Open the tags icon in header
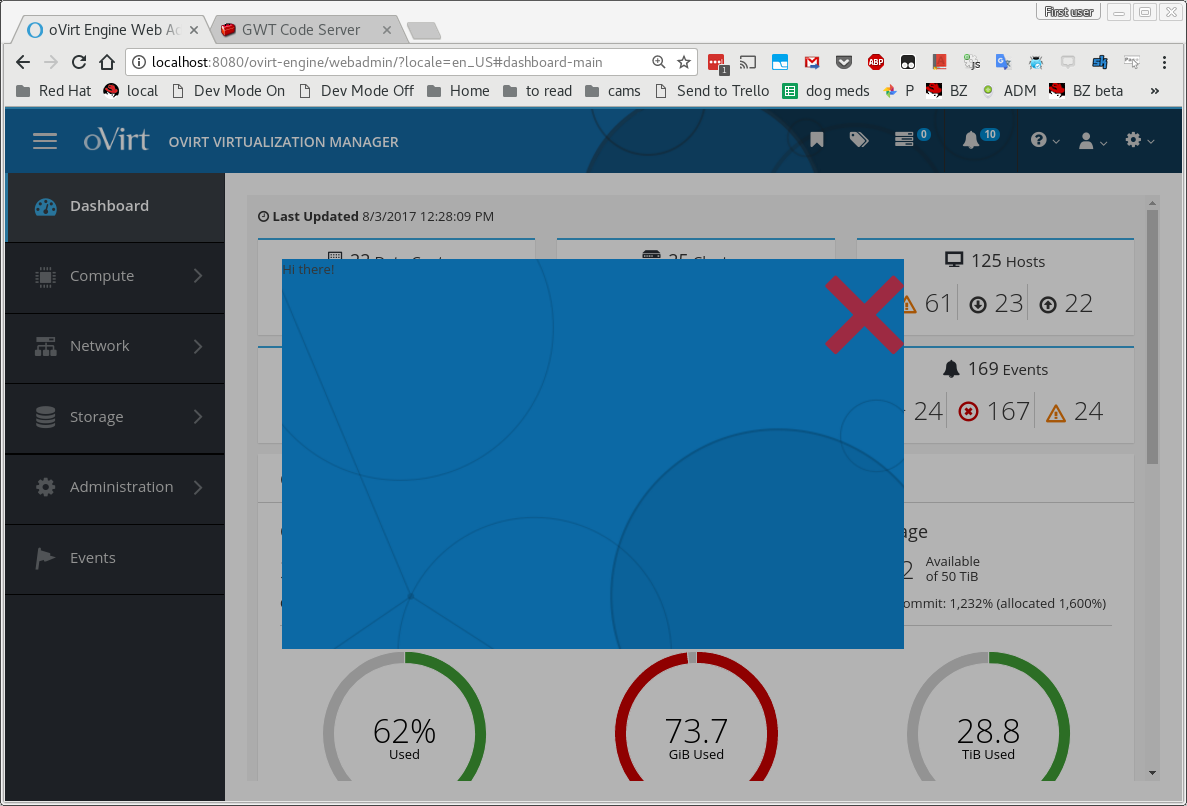Screen dimensions: 1187x806 tap(859, 141)
